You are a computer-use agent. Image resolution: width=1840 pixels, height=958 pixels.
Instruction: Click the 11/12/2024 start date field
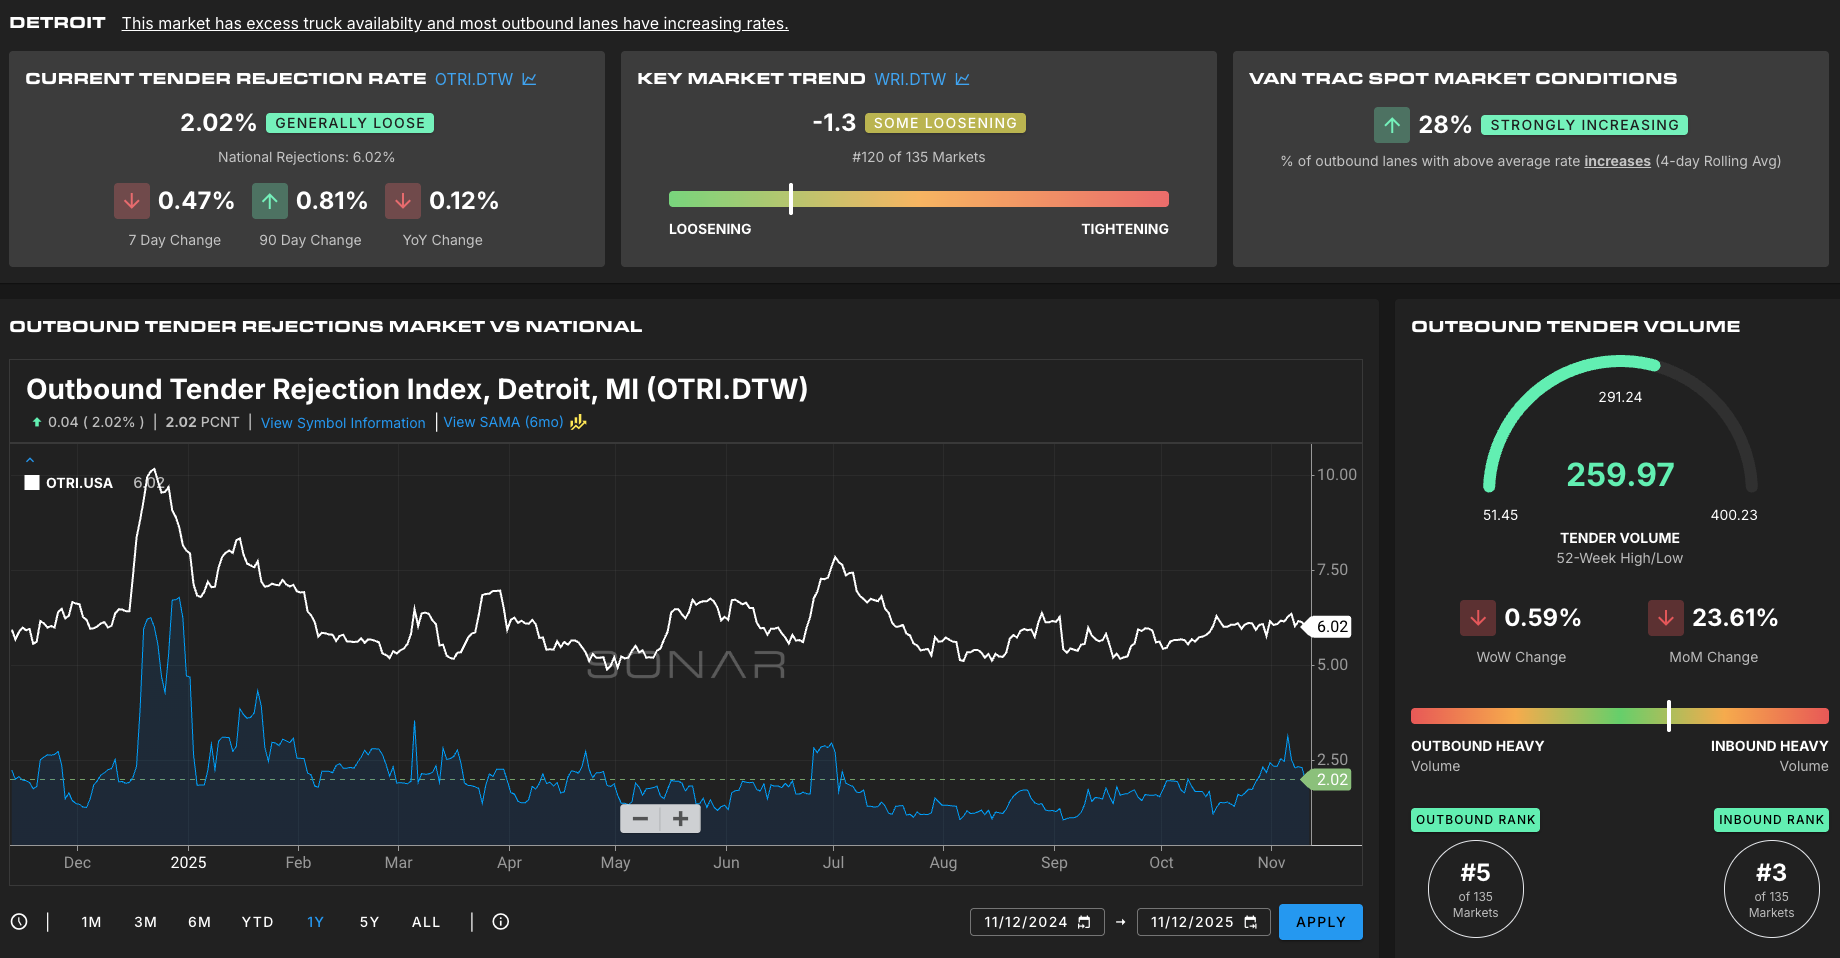(x=1025, y=922)
